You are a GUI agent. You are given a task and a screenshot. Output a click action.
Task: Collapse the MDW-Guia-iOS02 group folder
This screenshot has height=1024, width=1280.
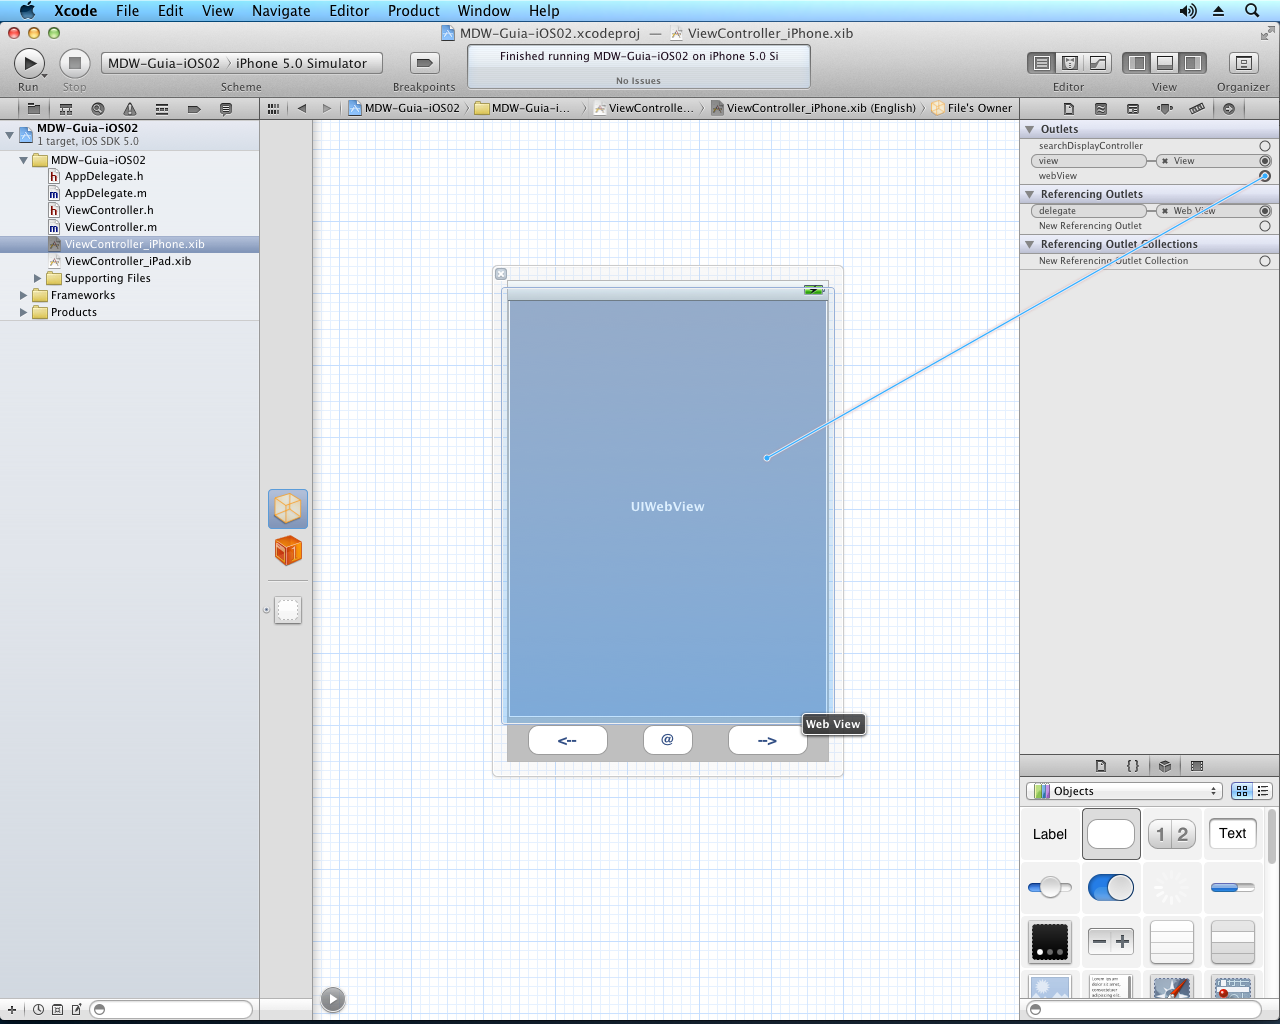tap(23, 160)
